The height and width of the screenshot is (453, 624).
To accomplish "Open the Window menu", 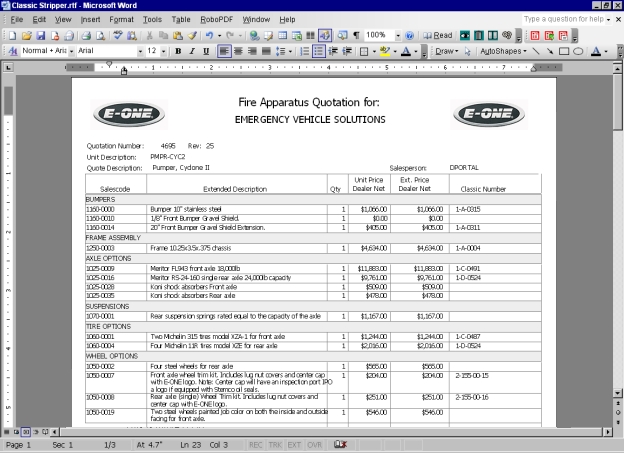I will (x=256, y=20).
